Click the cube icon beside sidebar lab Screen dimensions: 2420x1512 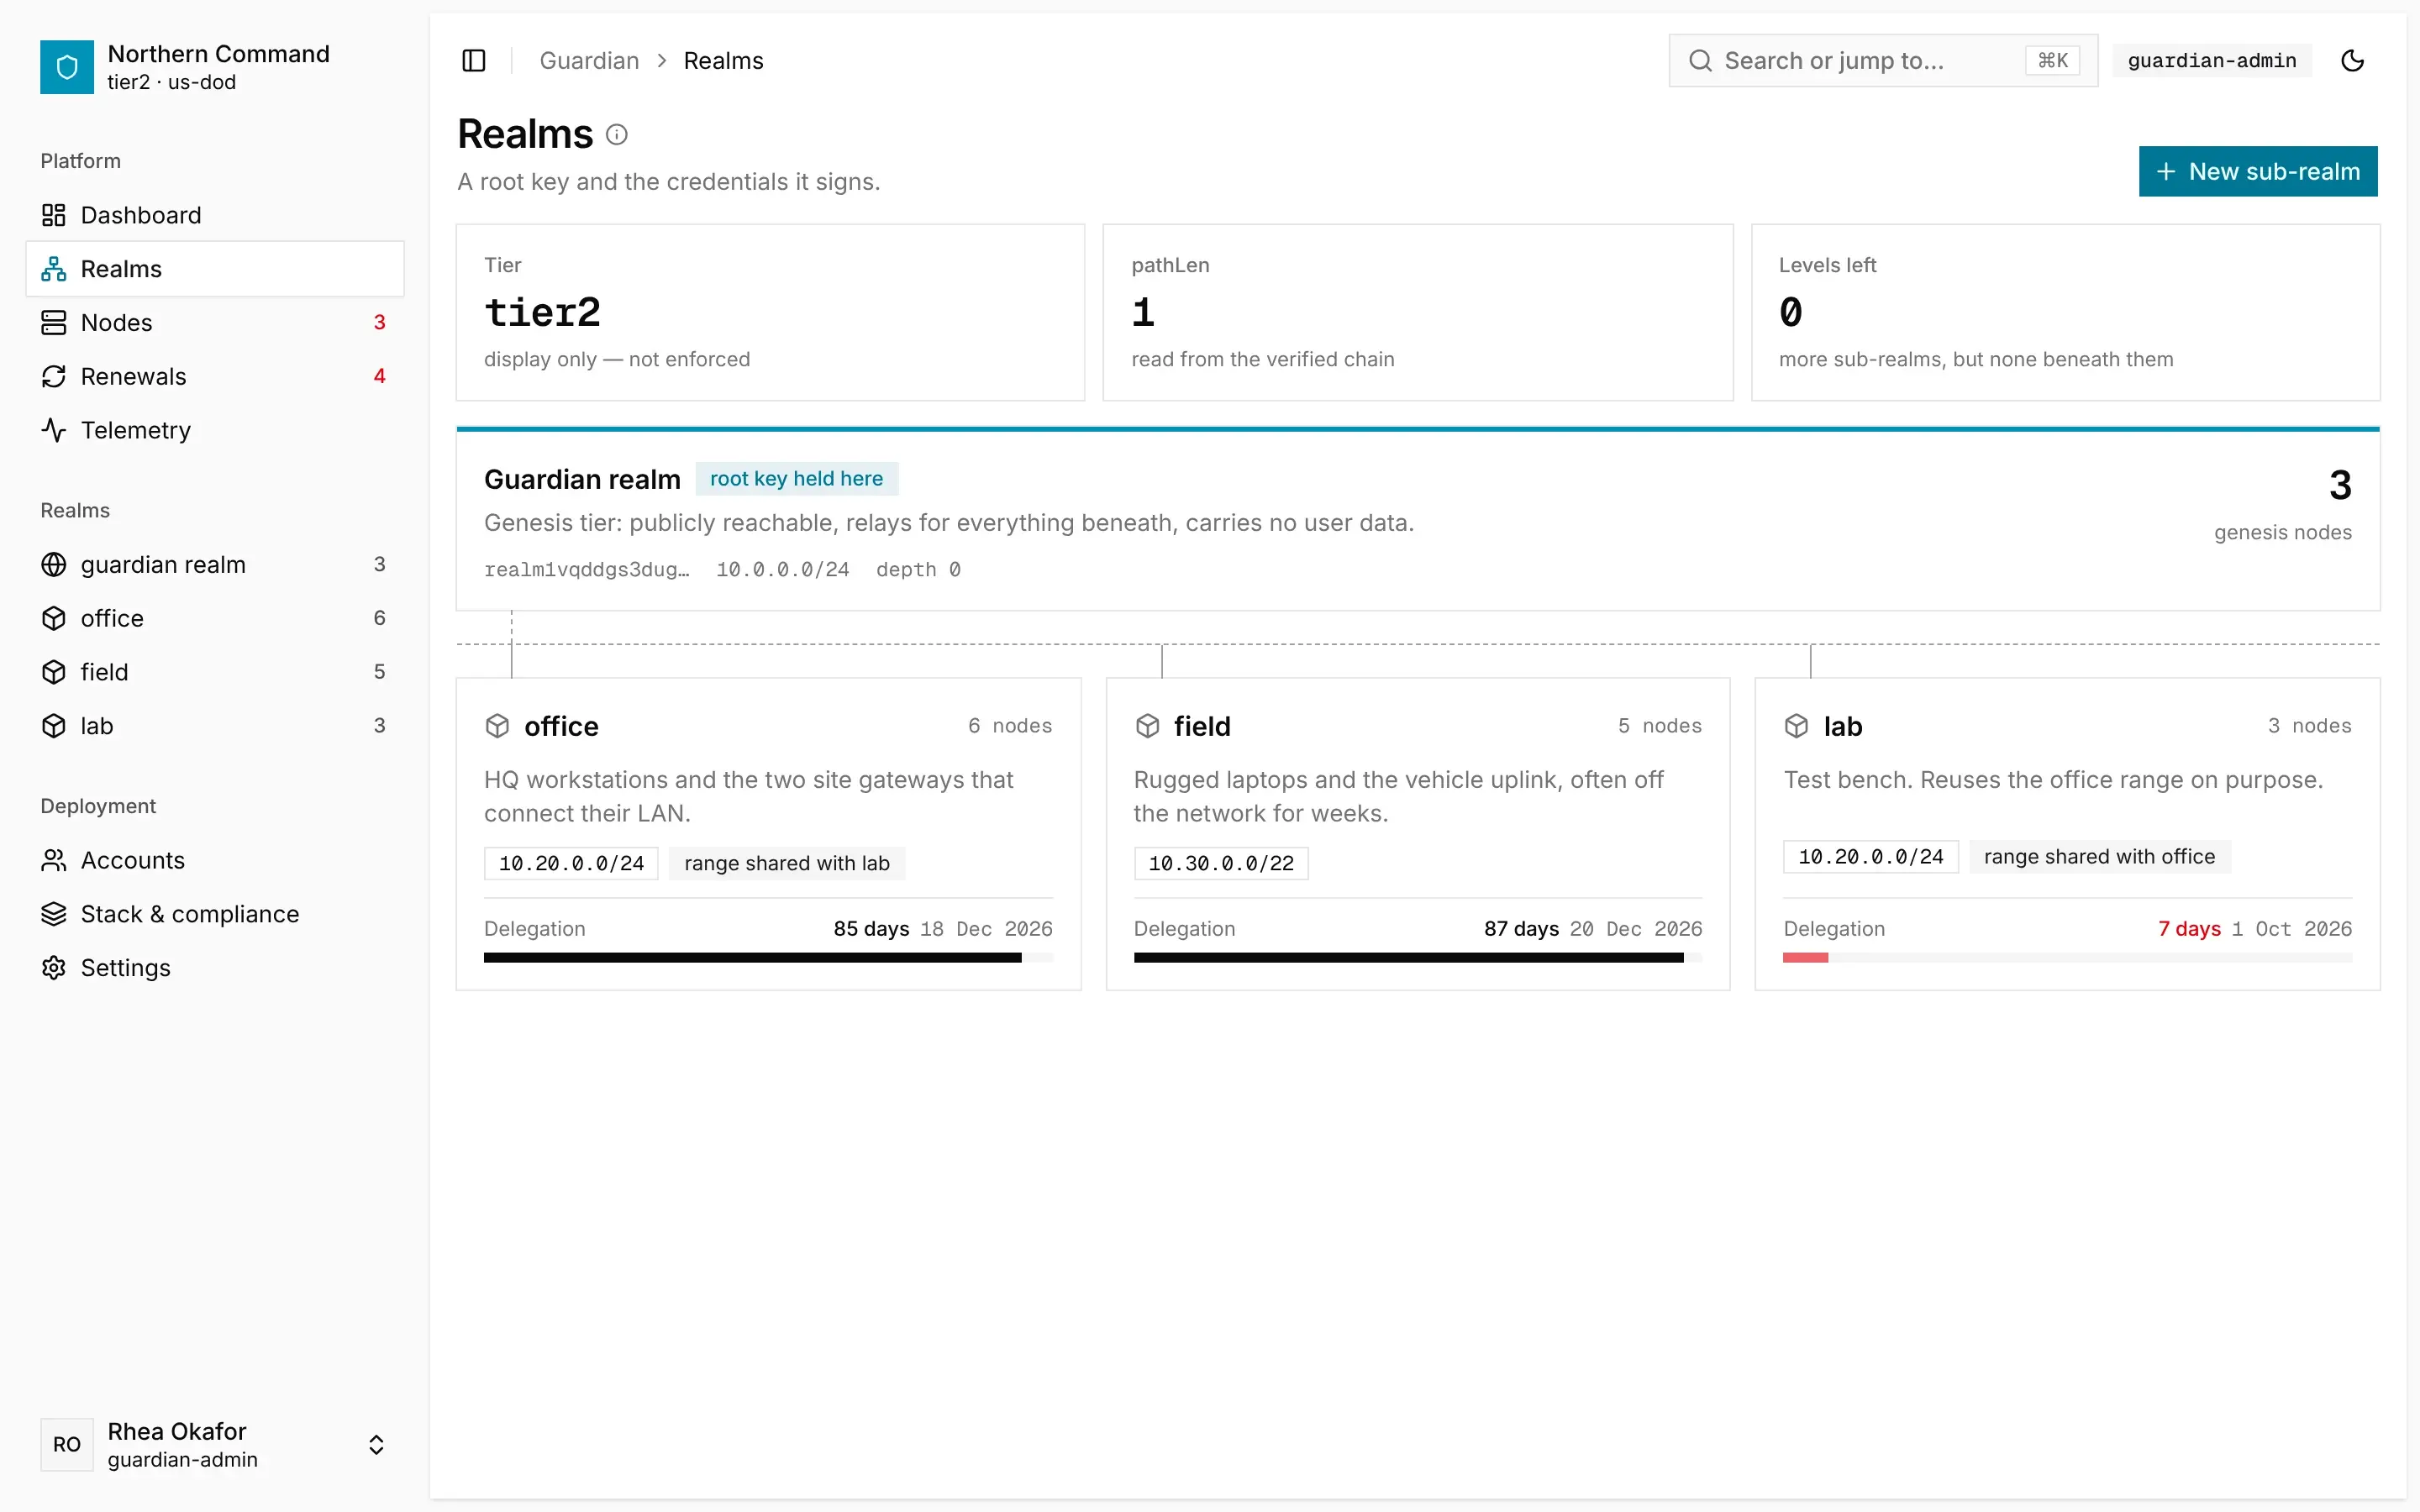click(54, 726)
